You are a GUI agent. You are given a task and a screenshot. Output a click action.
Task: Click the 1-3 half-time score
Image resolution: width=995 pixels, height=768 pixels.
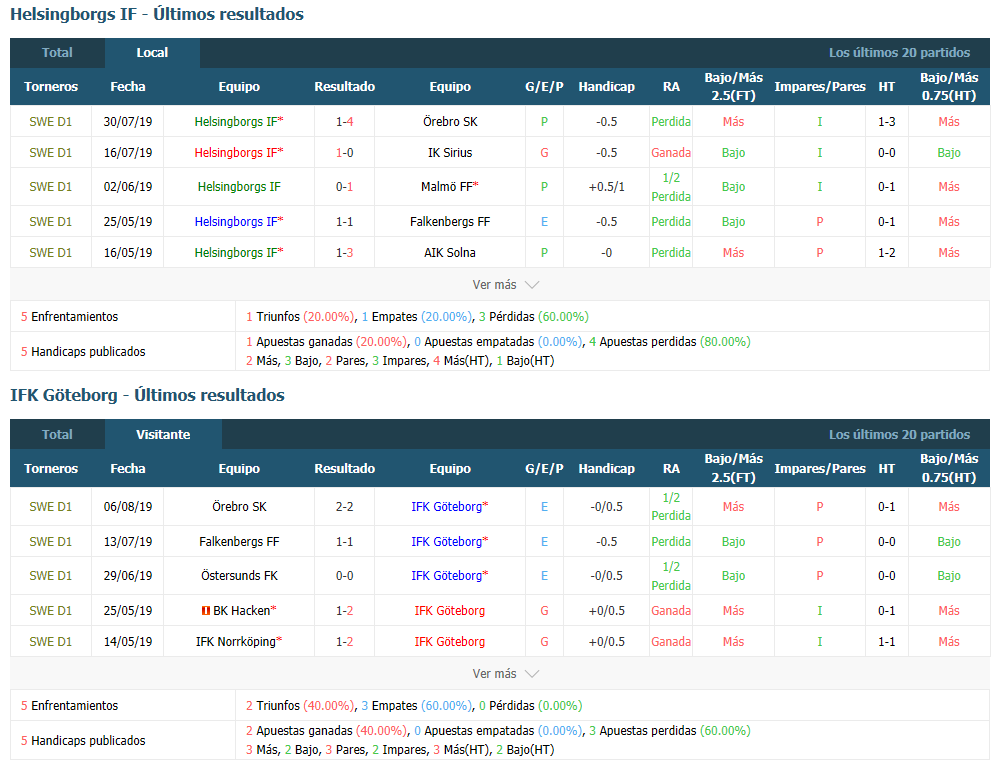tap(886, 122)
